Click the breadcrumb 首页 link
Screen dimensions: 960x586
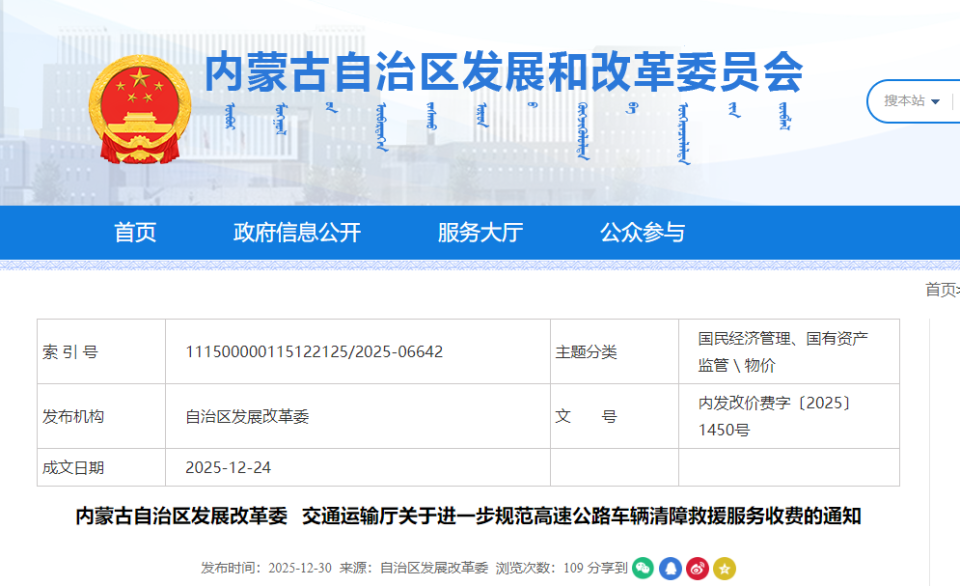tap(936, 290)
